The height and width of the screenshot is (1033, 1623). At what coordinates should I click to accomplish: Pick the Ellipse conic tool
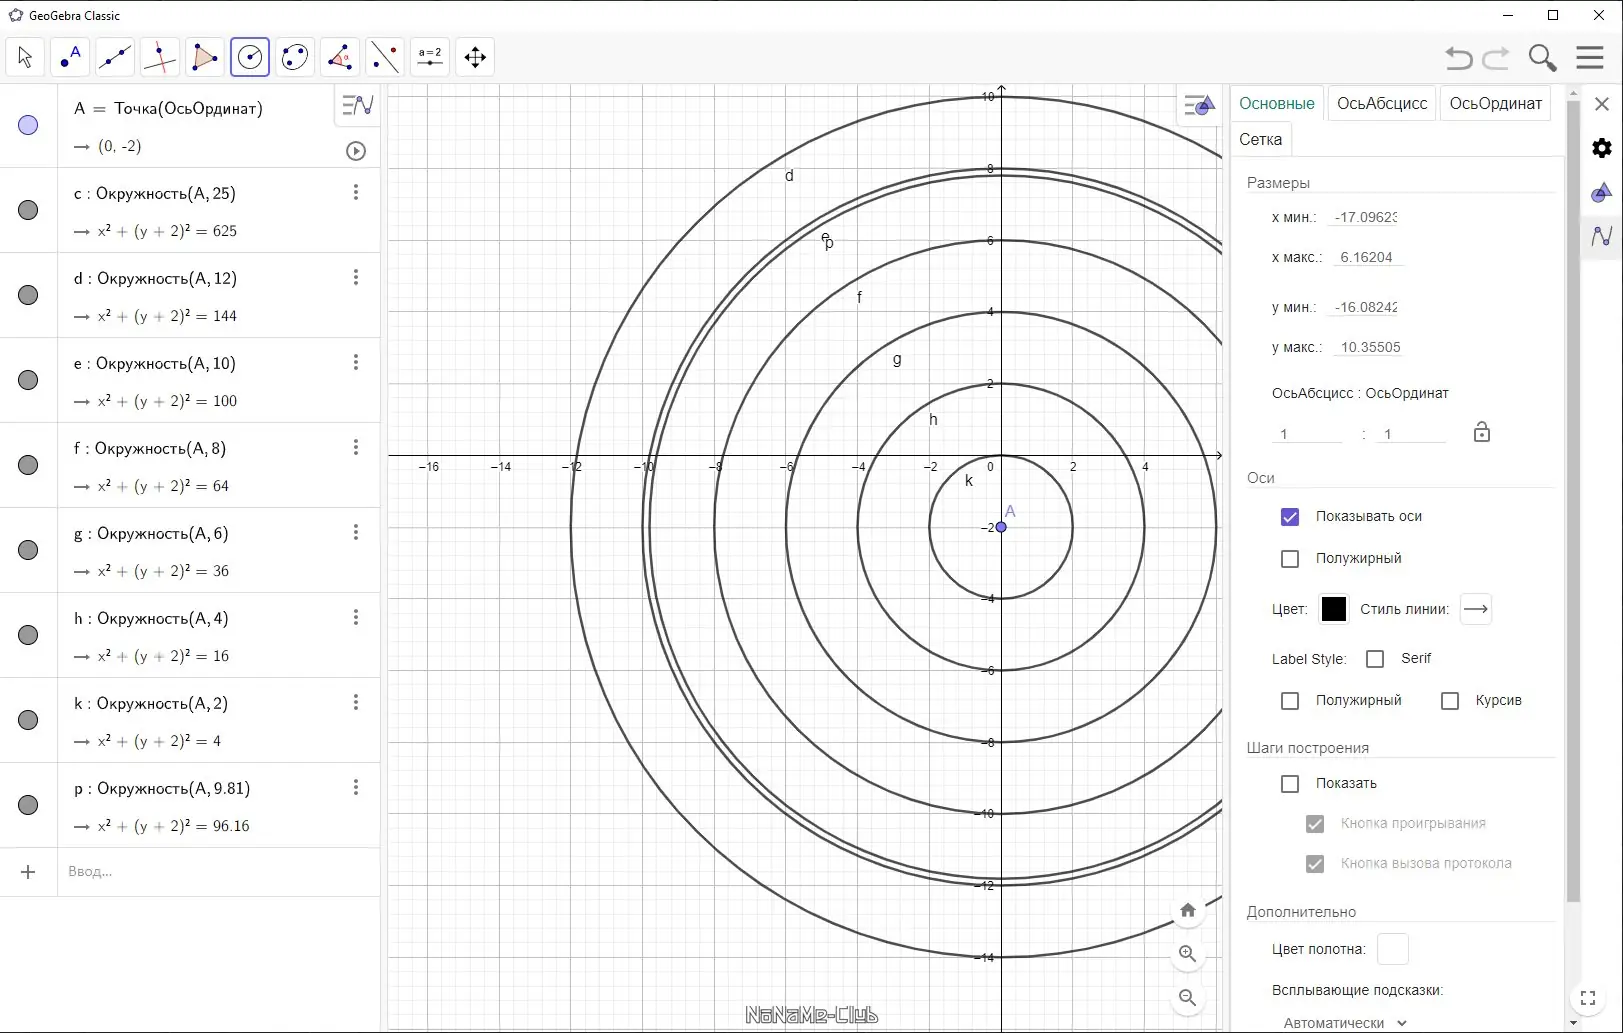(x=295, y=58)
